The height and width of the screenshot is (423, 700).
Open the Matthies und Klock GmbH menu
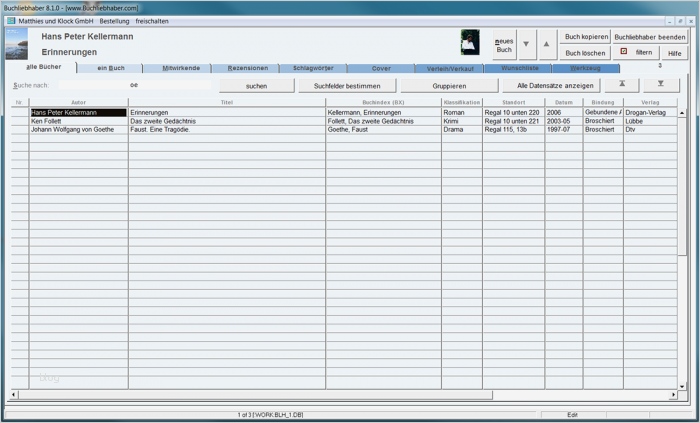pyautogui.click(x=56, y=21)
